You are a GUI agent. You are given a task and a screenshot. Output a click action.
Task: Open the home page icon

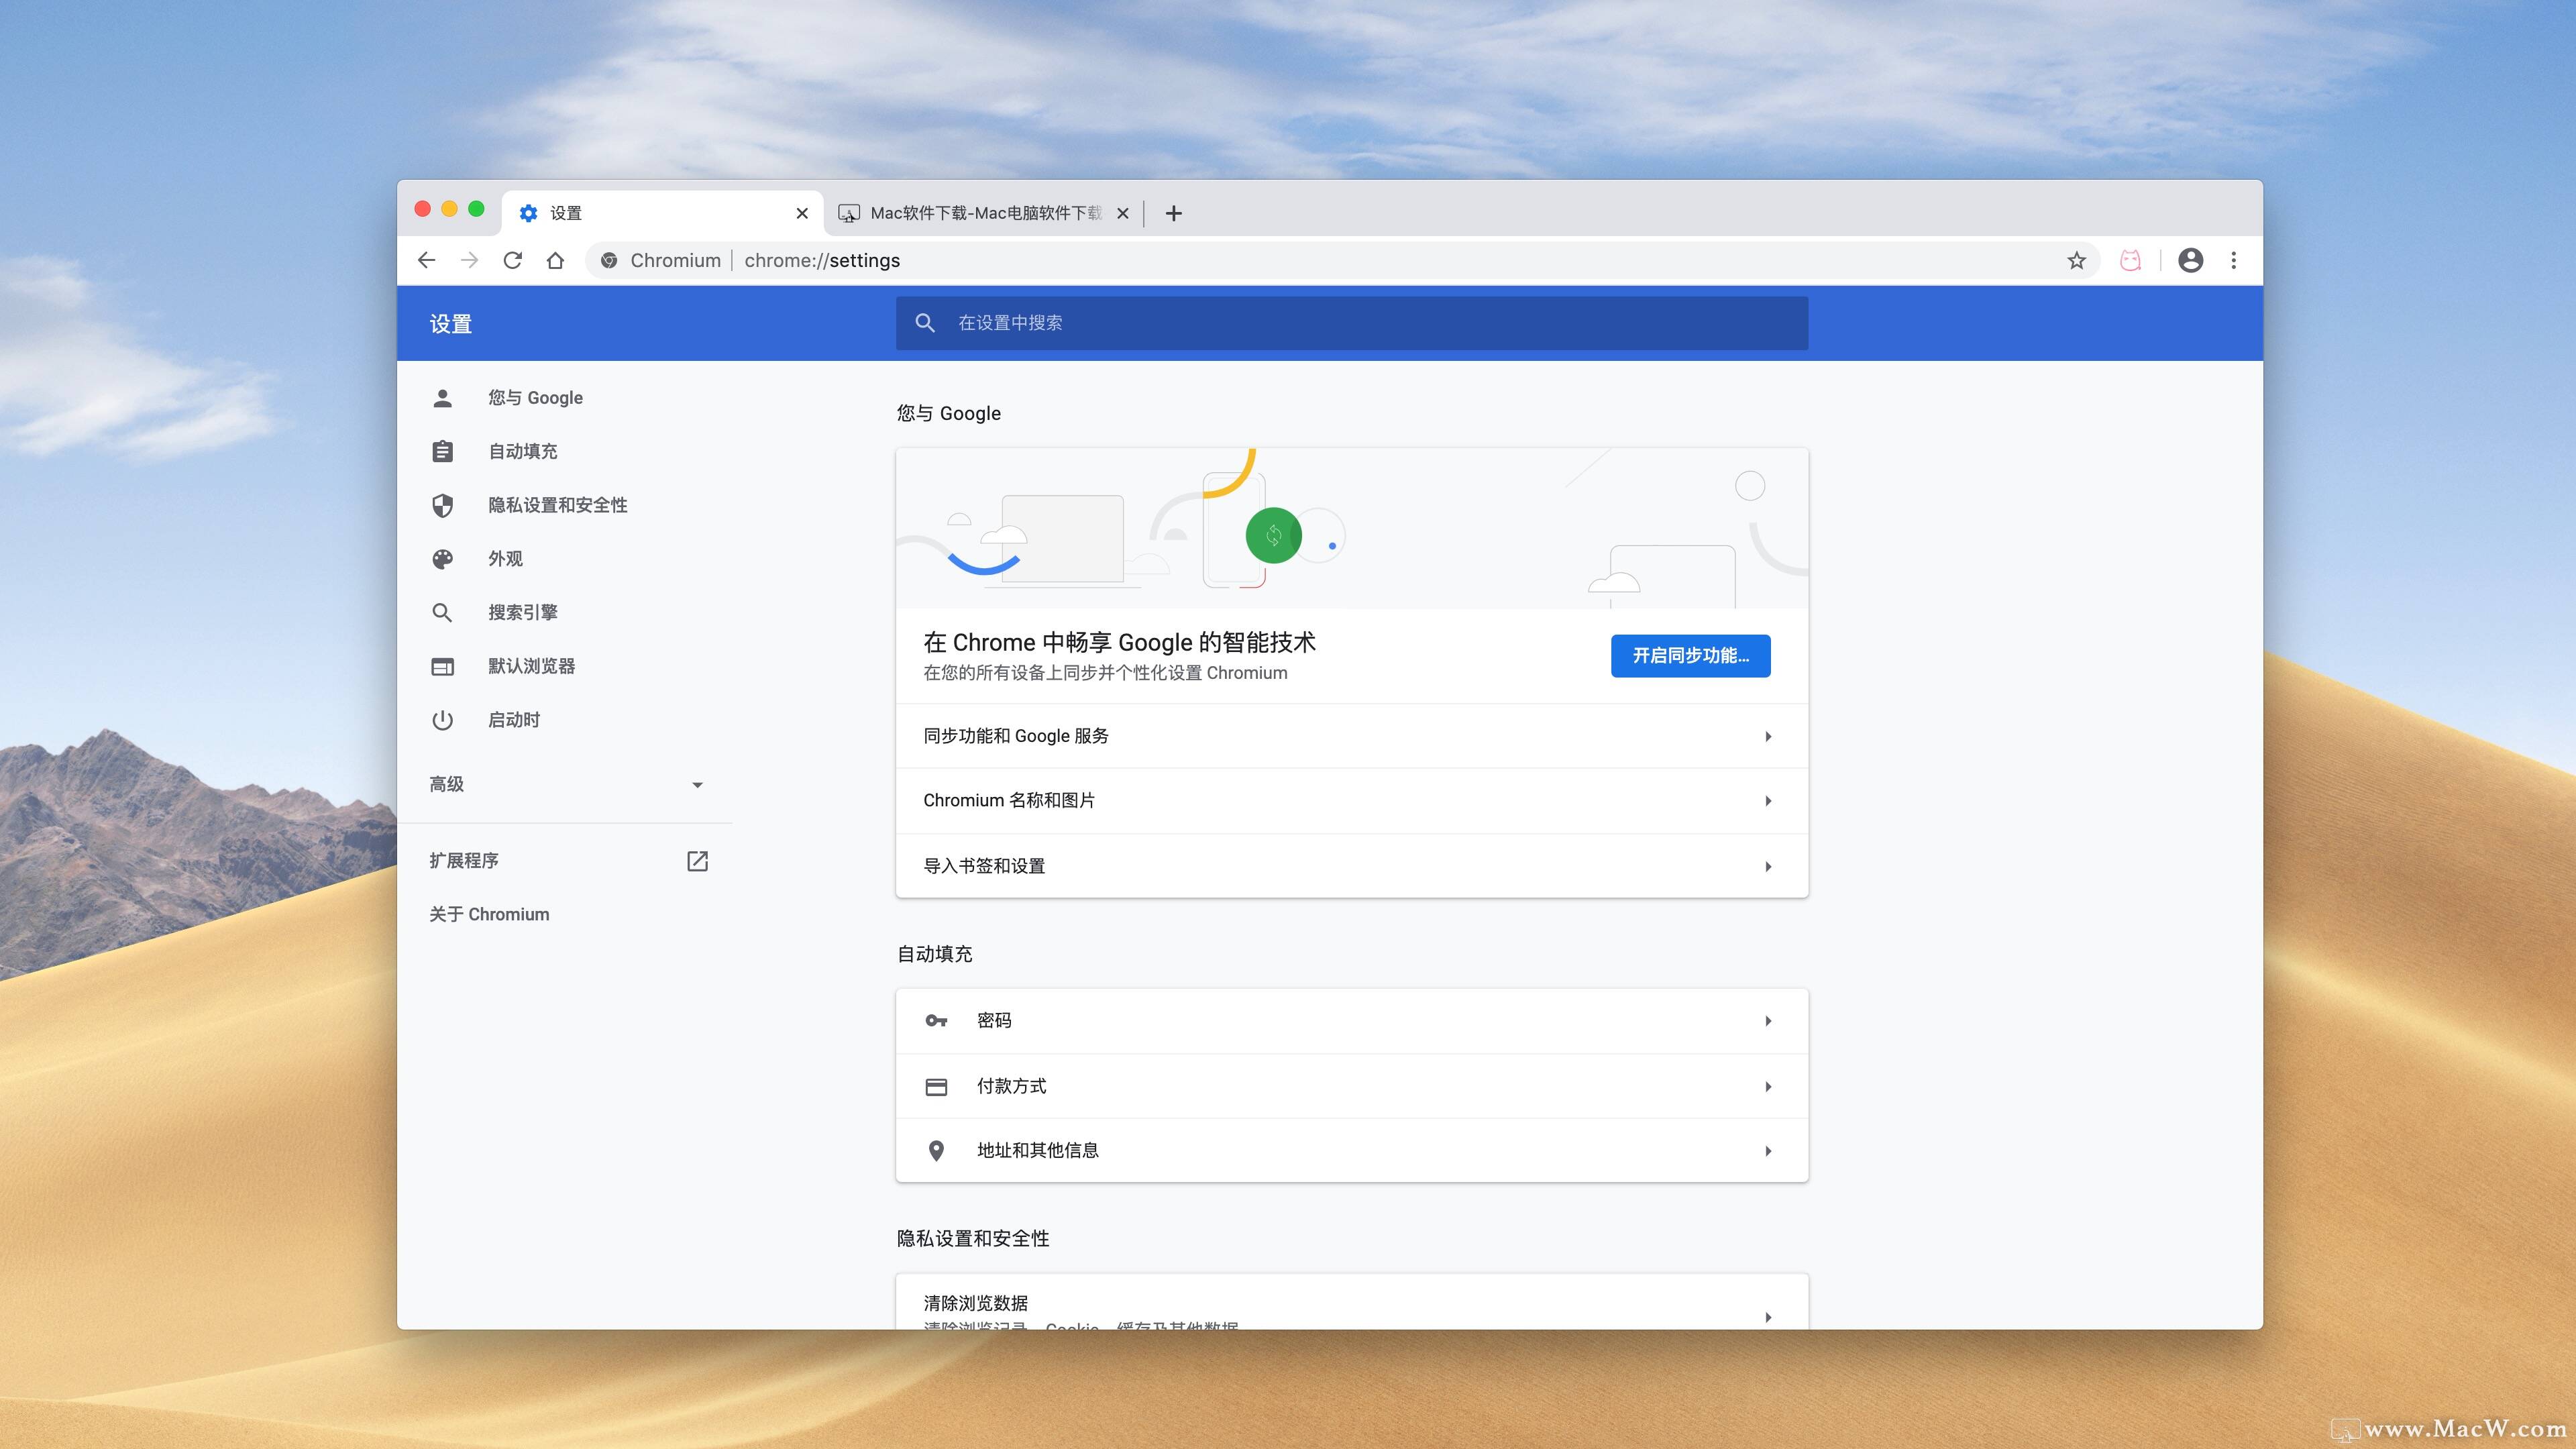555,260
